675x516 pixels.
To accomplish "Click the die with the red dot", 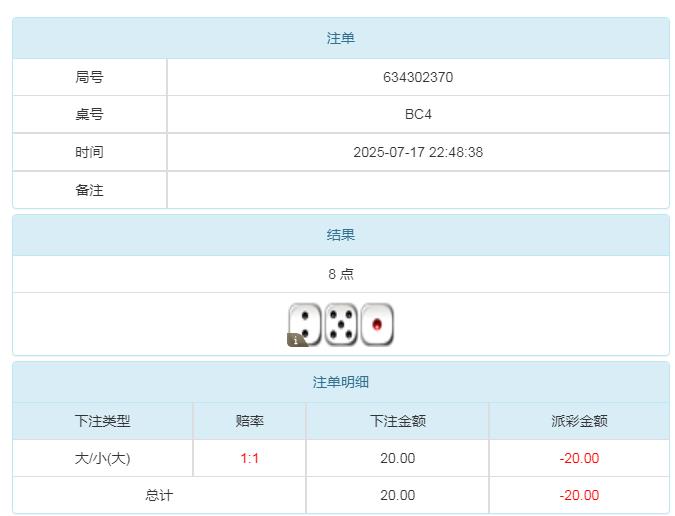I will tap(377, 324).
